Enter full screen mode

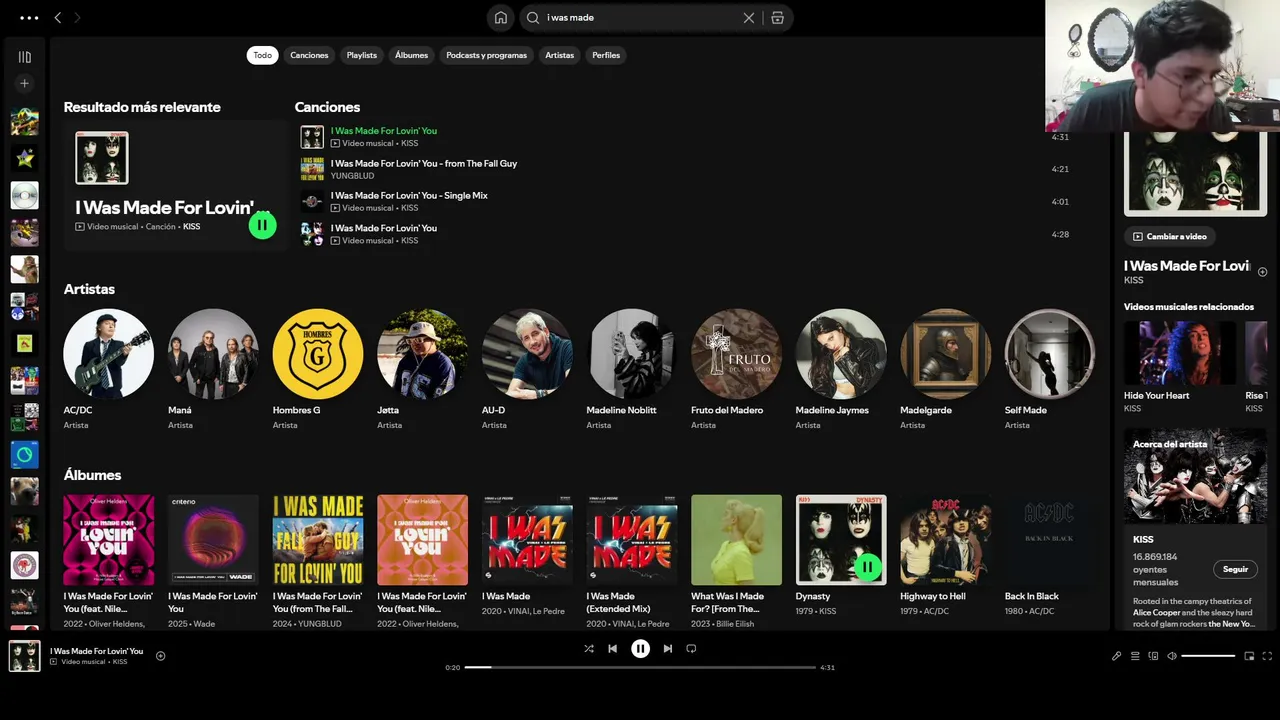tap(1267, 656)
